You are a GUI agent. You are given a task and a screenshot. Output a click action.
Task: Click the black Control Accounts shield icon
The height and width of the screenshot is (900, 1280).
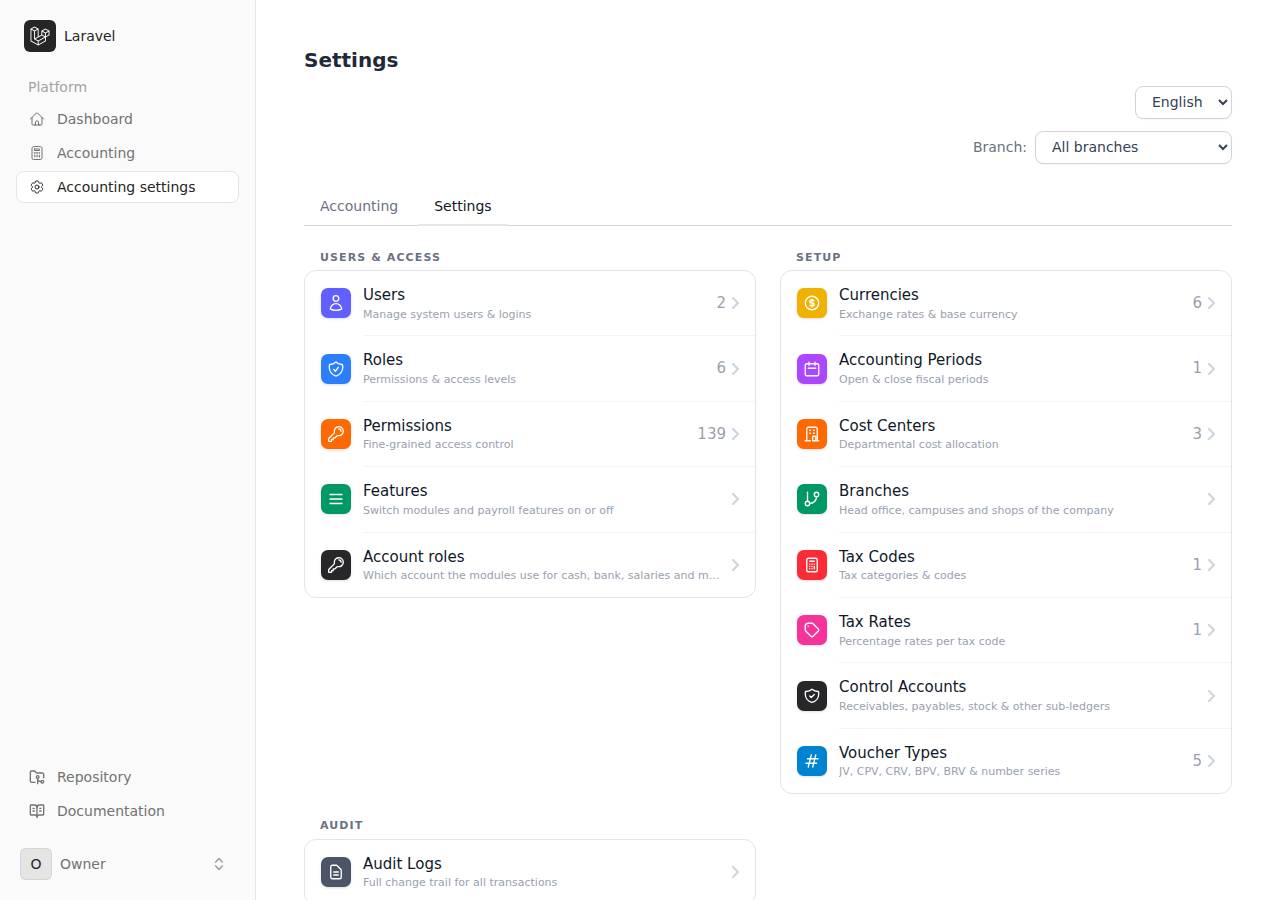[x=812, y=696]
